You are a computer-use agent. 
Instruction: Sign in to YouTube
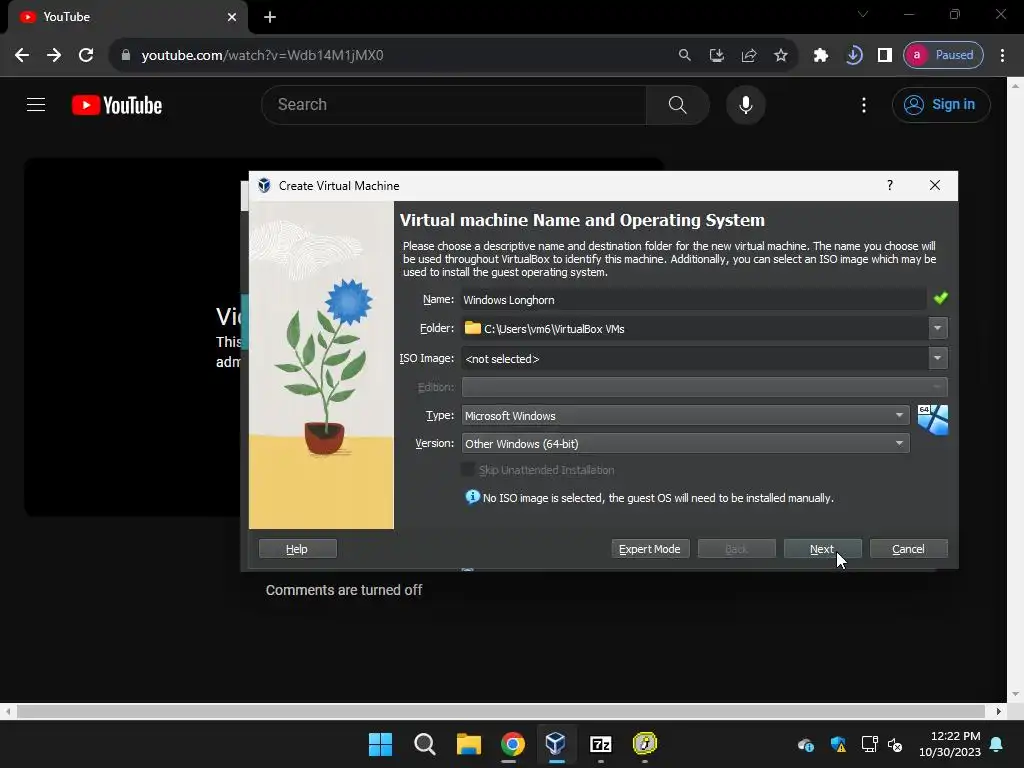point(941,104)
